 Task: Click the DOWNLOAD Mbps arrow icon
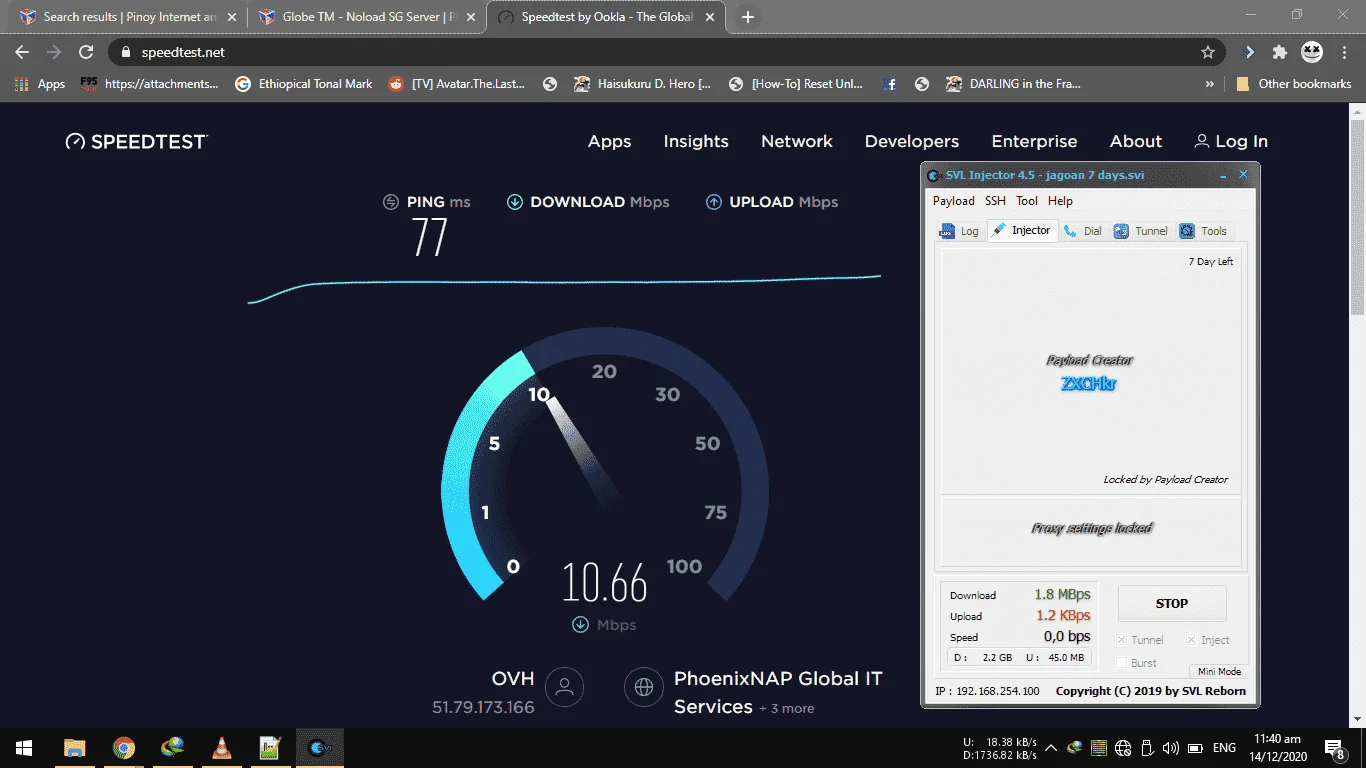(515, 202)
